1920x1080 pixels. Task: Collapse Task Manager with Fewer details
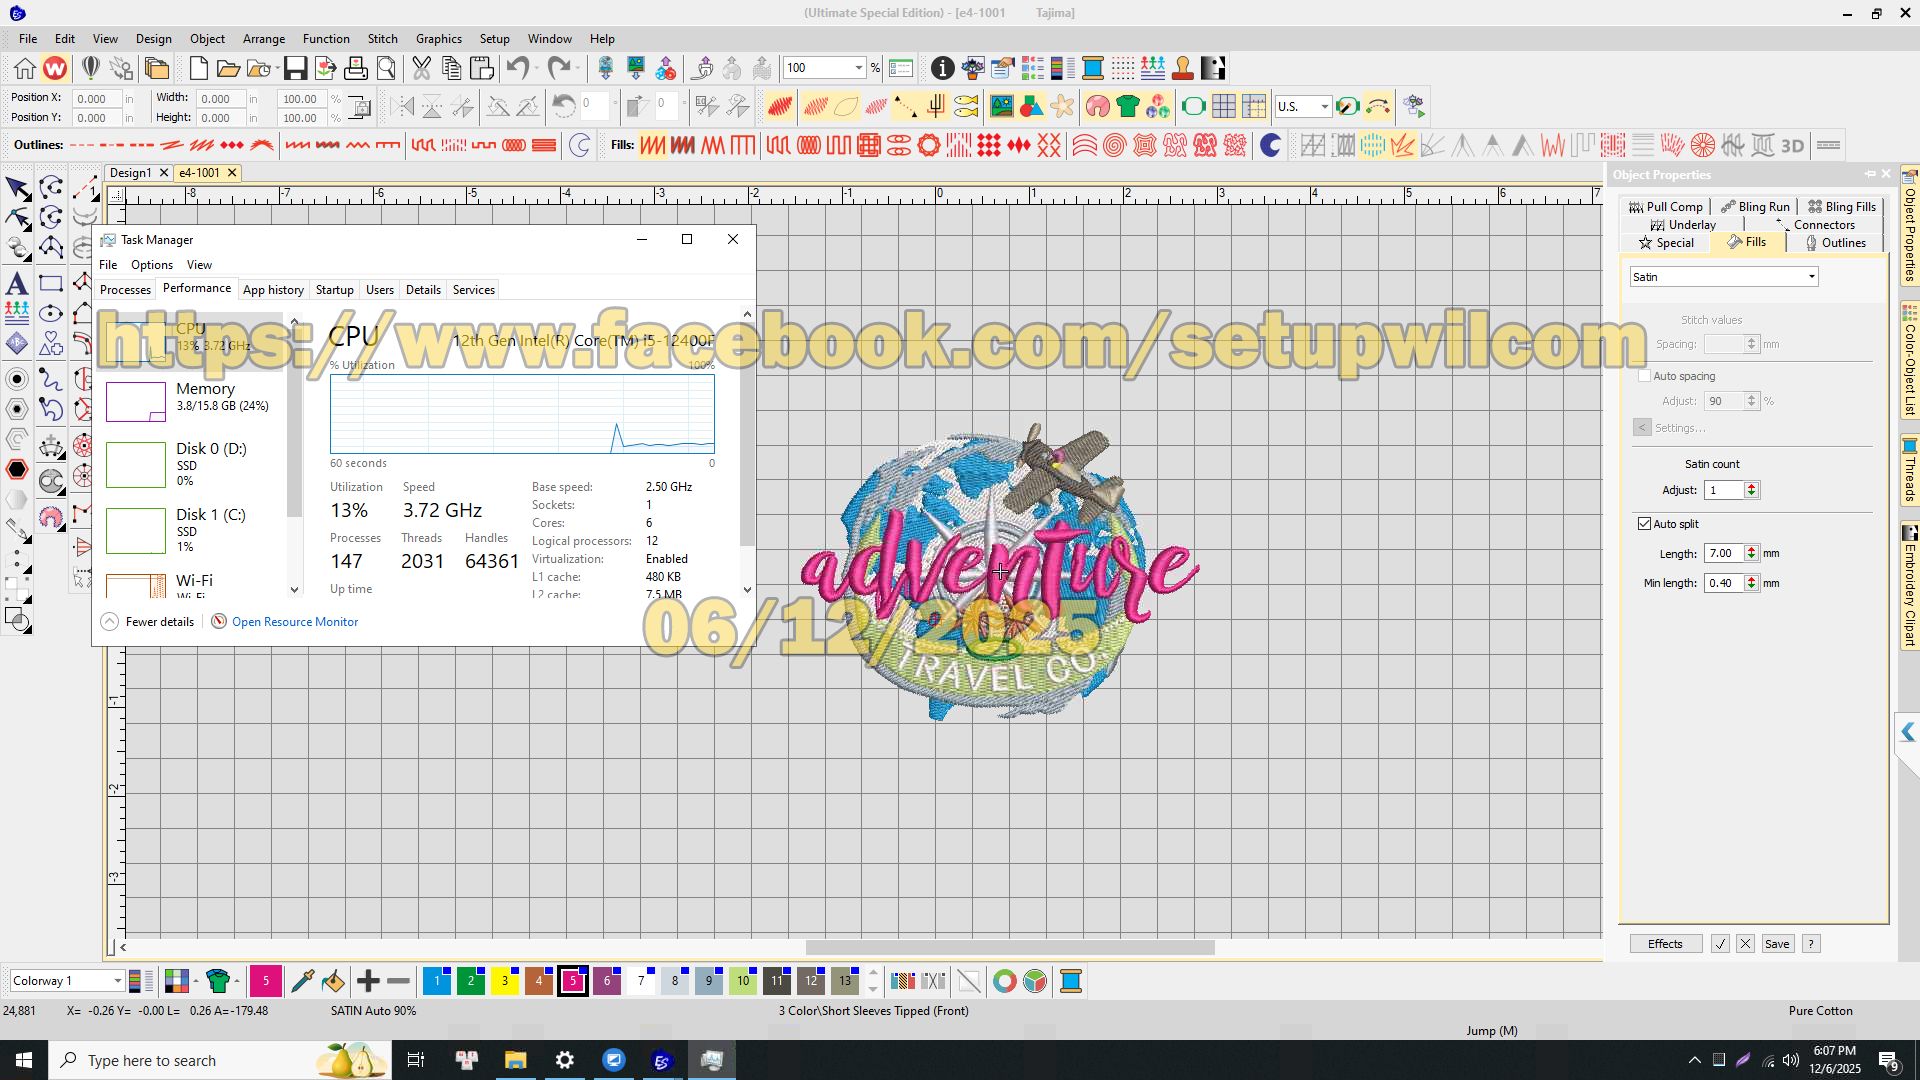tap(148, 622)
